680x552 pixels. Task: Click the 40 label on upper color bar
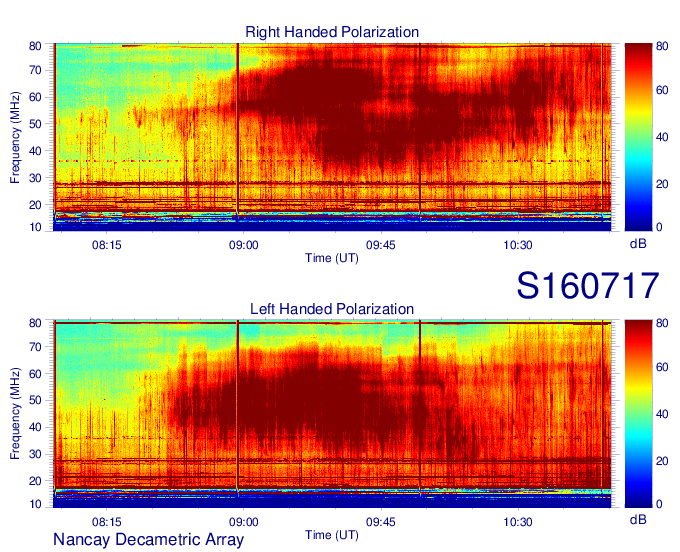(662, 137)
